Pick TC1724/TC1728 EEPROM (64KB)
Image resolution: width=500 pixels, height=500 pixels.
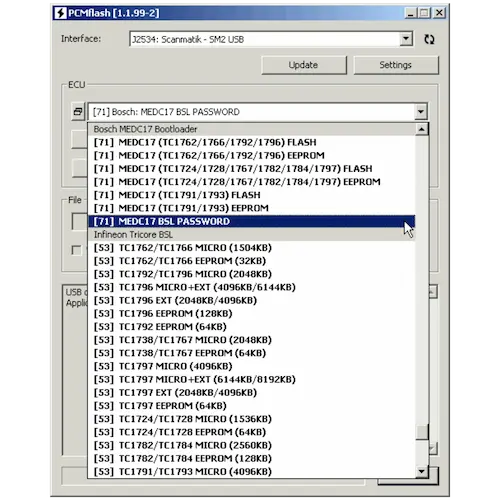[x=251, y=432]
